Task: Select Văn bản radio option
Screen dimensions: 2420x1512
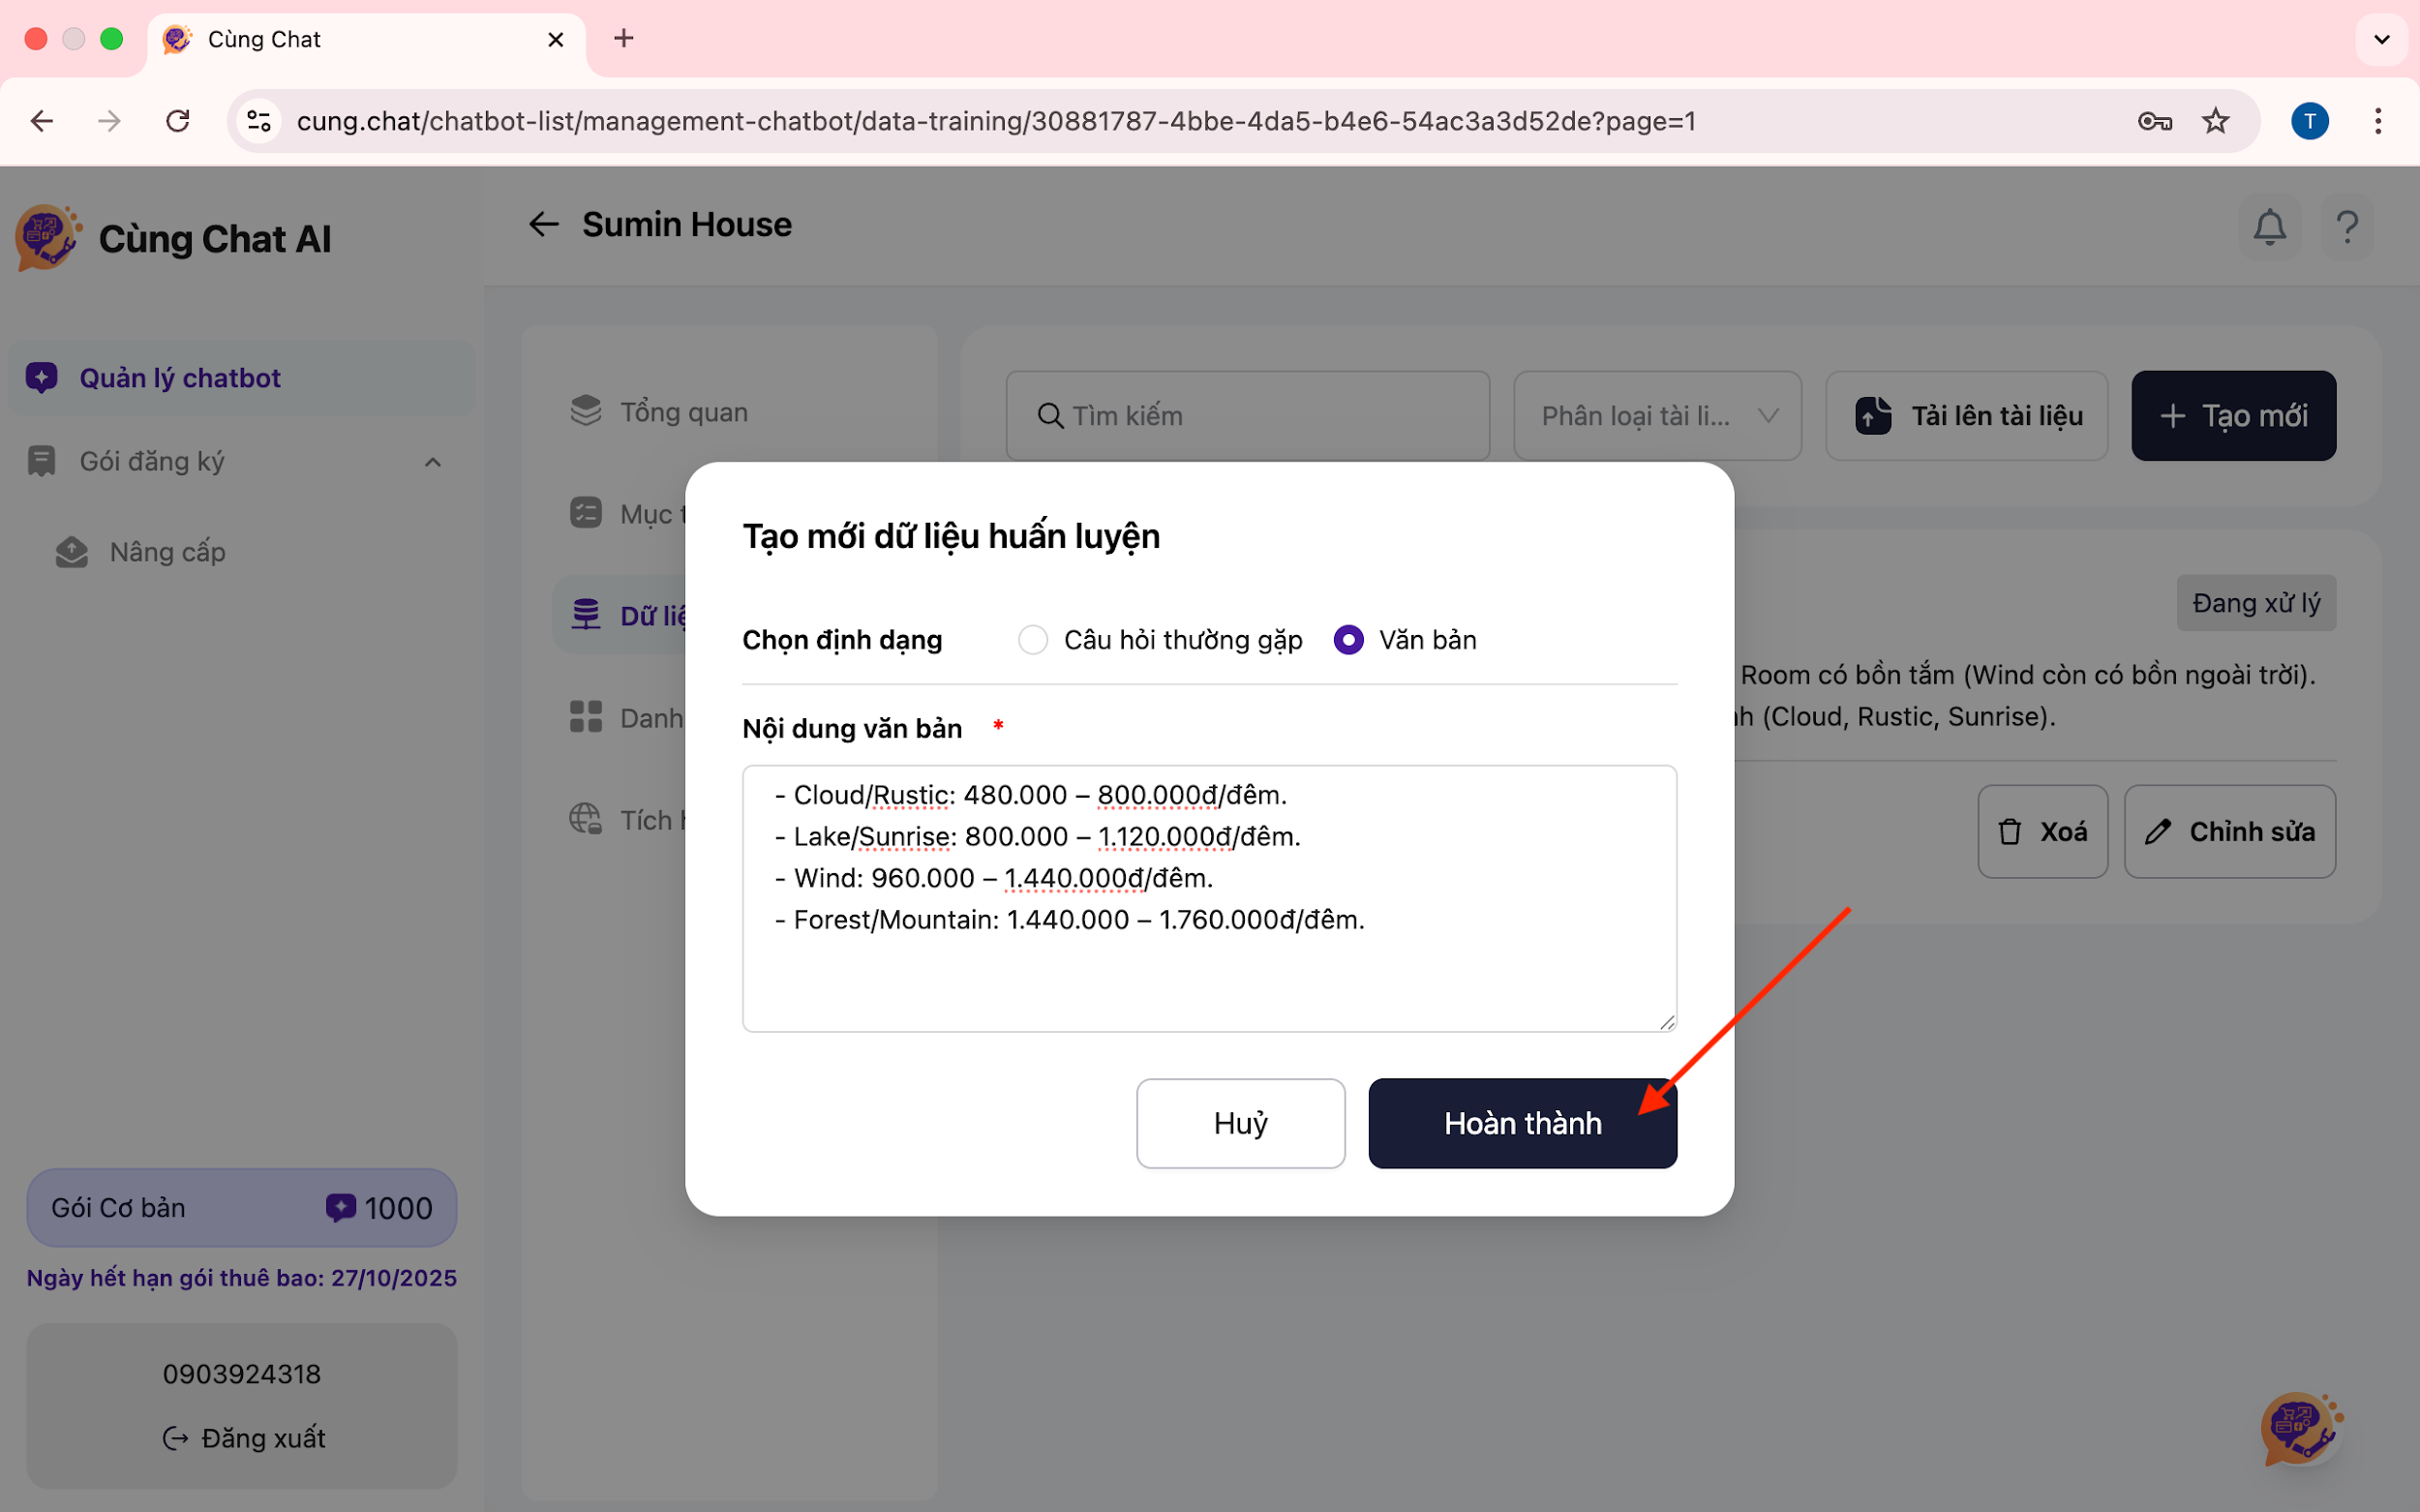Action: coord(1348,640)
